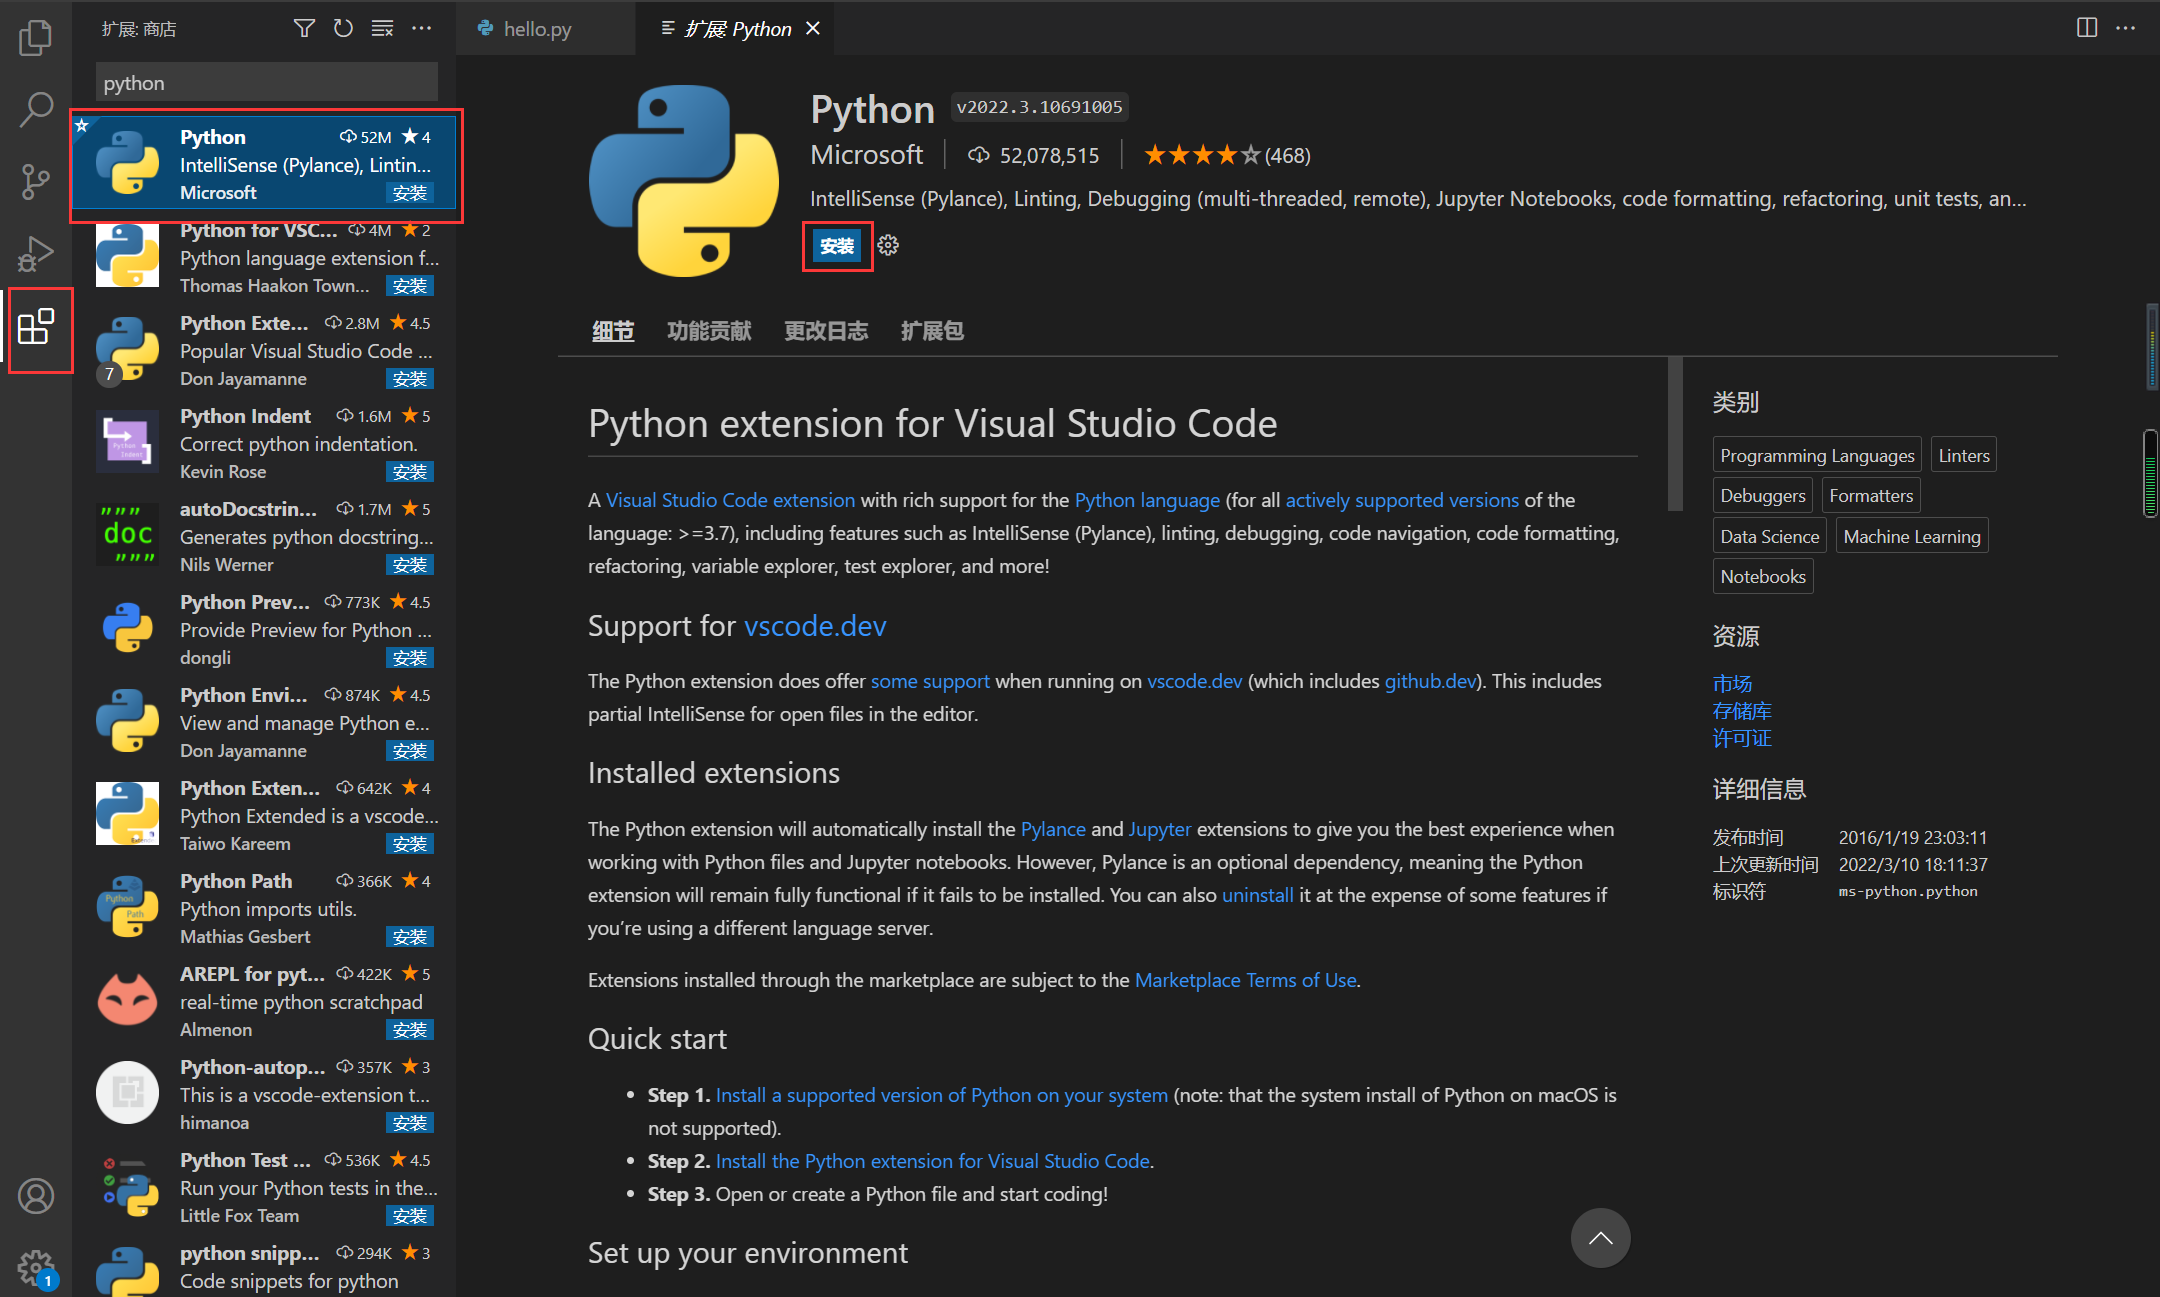
Task: Open the Search view in activity bar
Action: point(36,109)
